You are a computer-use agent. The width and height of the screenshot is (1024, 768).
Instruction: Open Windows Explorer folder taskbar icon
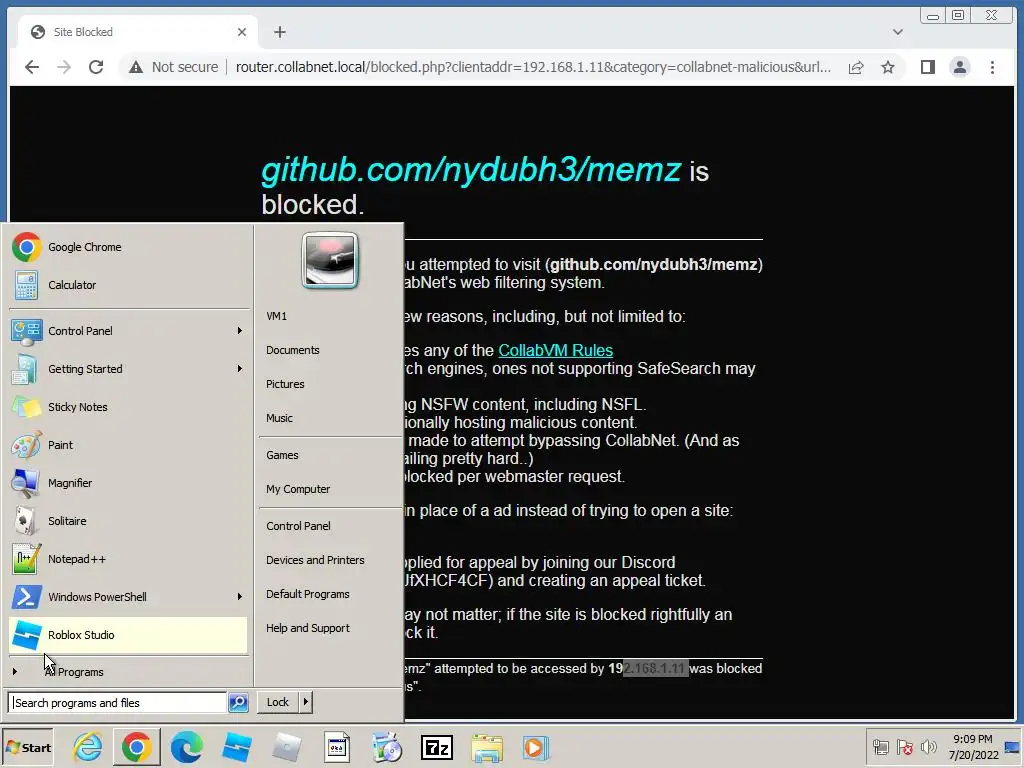click(x=487, y=747)
